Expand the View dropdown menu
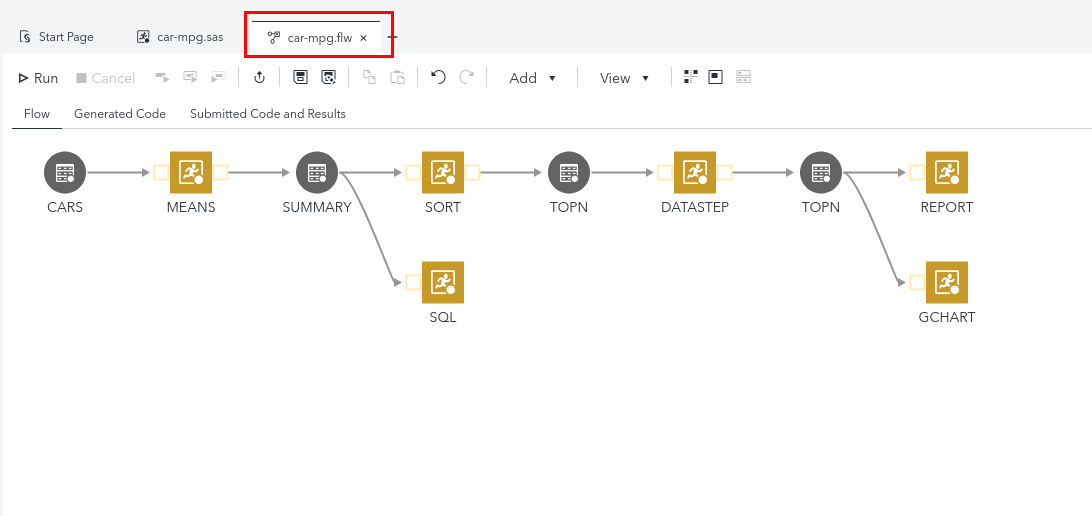 [624, 78]
